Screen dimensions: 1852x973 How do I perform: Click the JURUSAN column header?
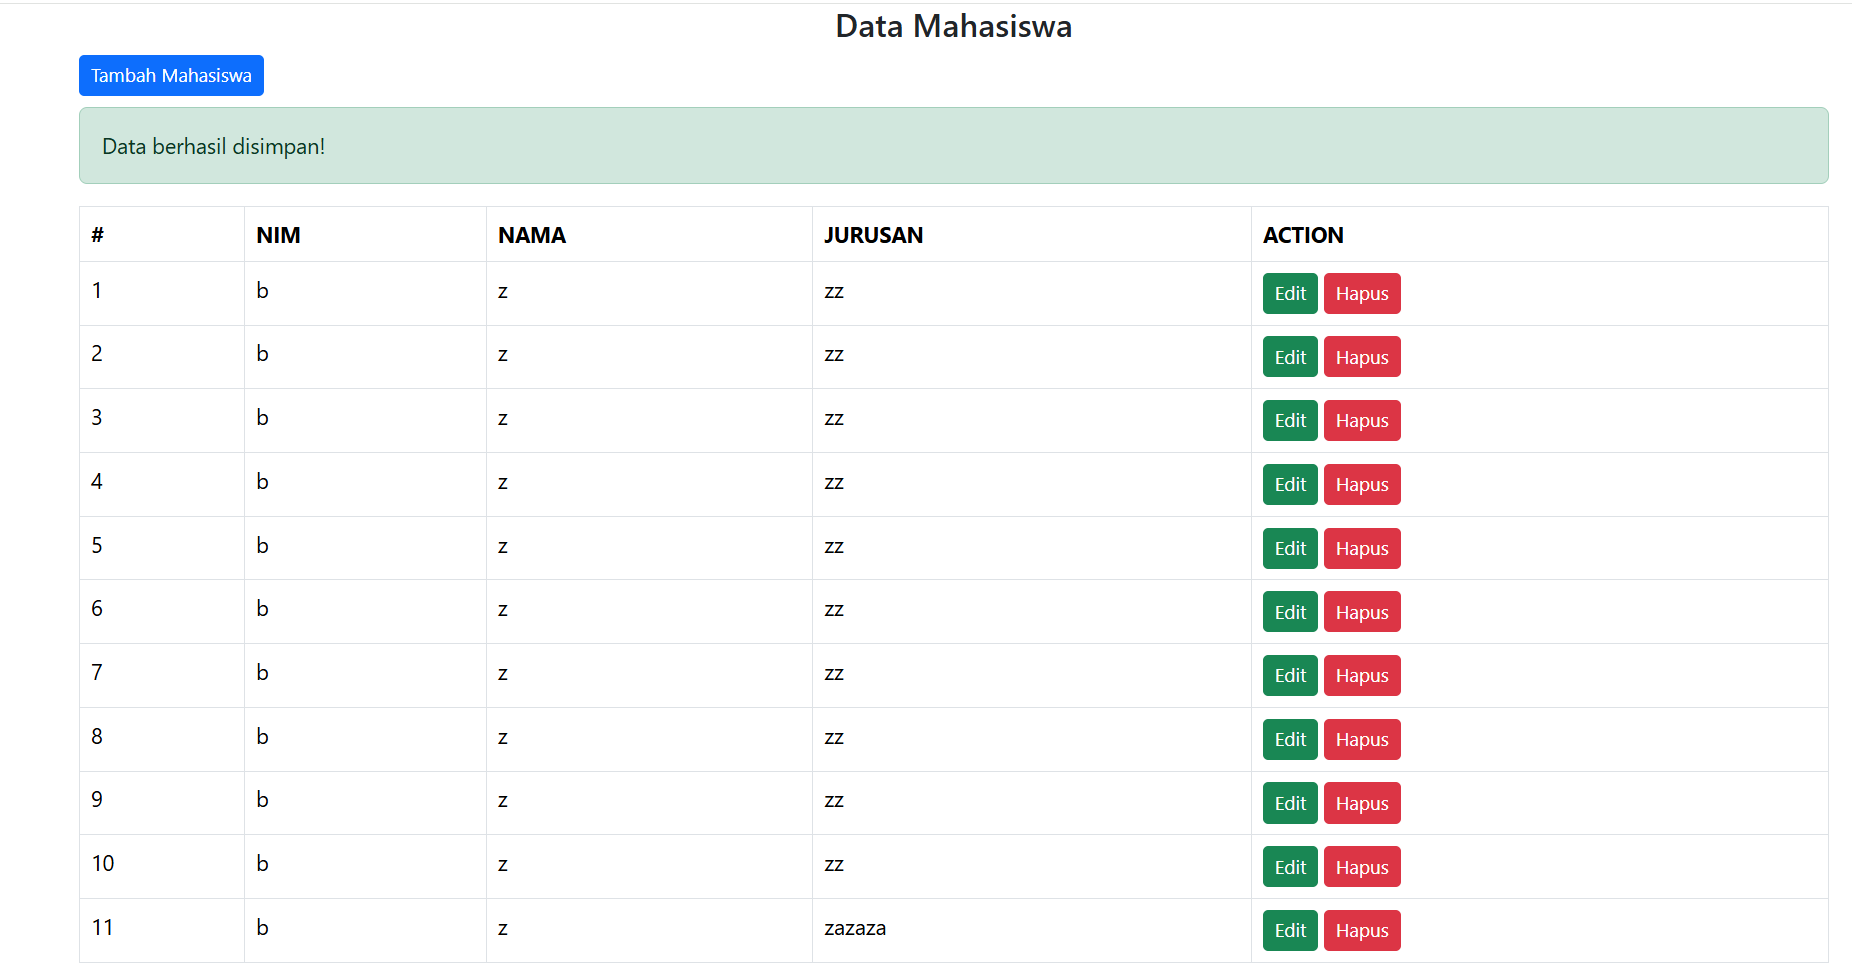(x=873, y=236)
